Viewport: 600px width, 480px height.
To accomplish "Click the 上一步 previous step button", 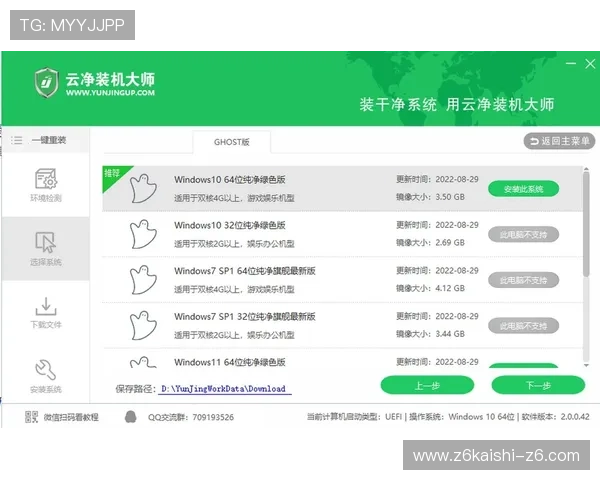I will pyautogui.click(x=427, y=385).
